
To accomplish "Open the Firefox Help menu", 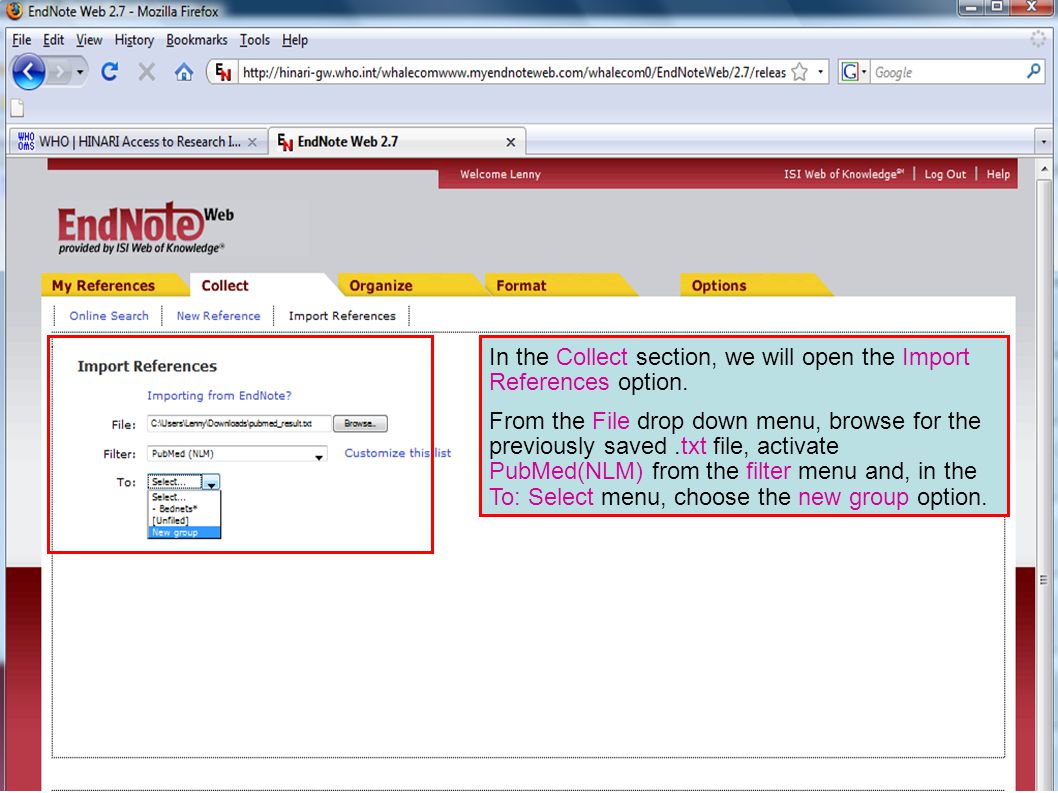I will pyautogui.click(x=295, y=40).
